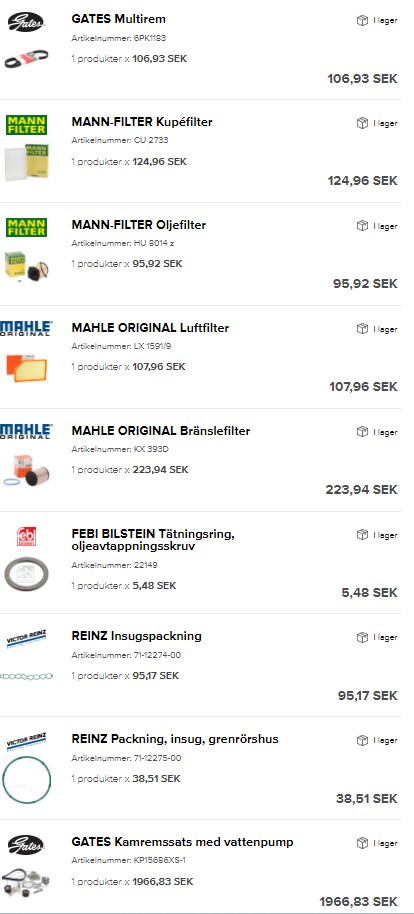Open REINZ Insugspackning product link
Screen dimensions: 414x914
coord(136,636)
